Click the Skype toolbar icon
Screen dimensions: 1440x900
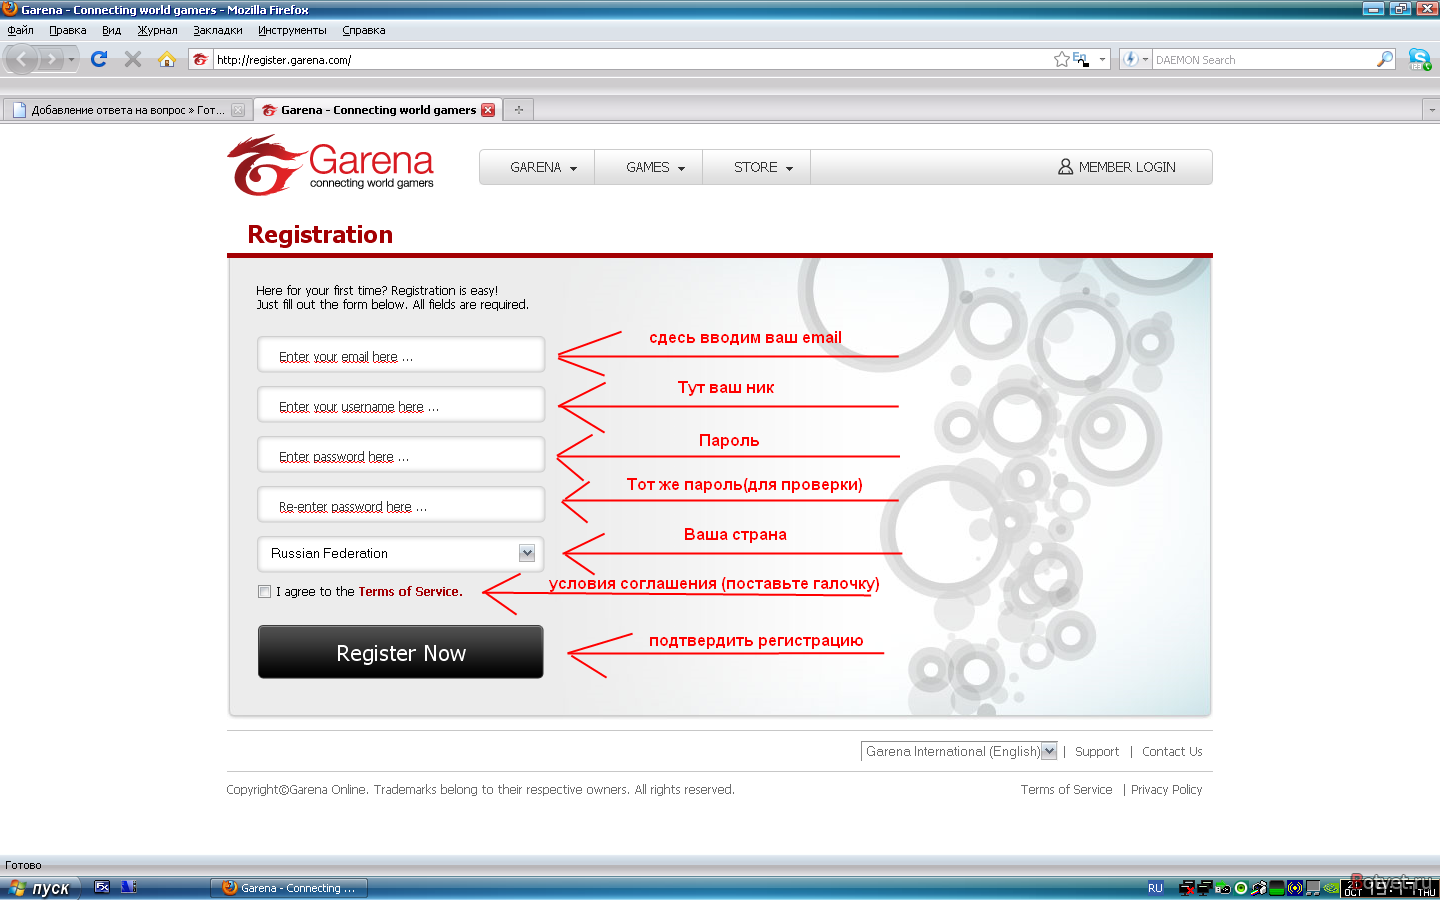tap(1420, 59)
